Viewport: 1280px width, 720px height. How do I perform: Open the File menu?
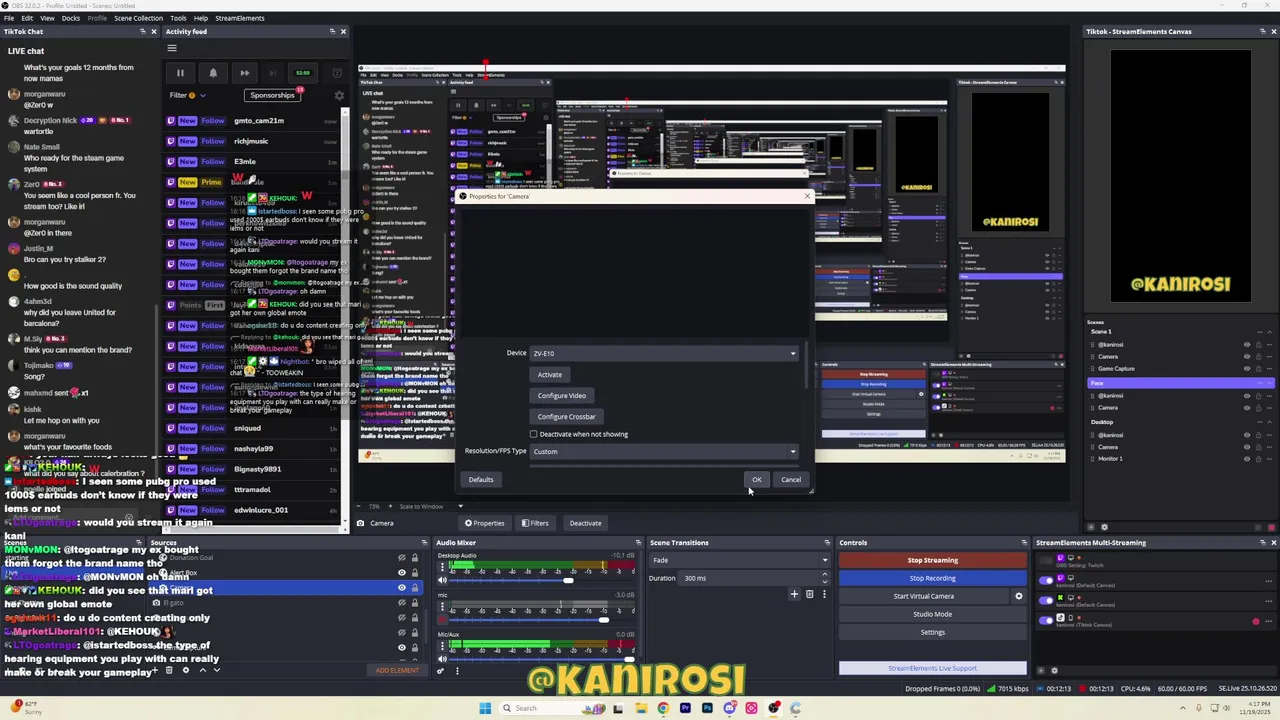tap(10, 18)
